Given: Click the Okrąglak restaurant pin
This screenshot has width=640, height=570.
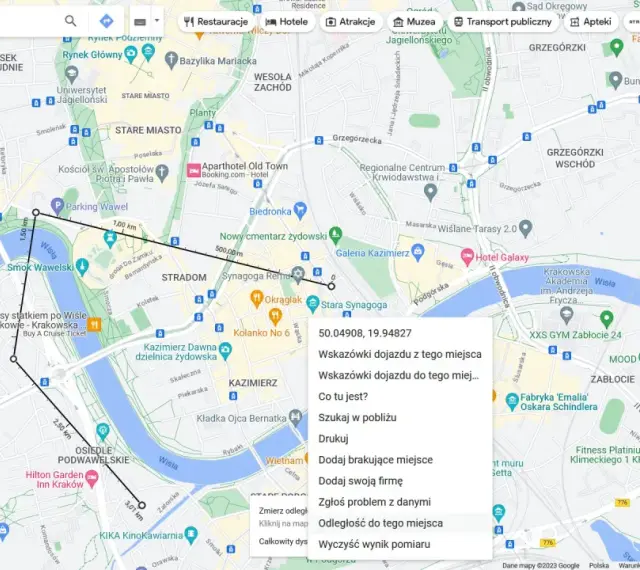Looking at the screenshot, I should click(x=256, y=298).
